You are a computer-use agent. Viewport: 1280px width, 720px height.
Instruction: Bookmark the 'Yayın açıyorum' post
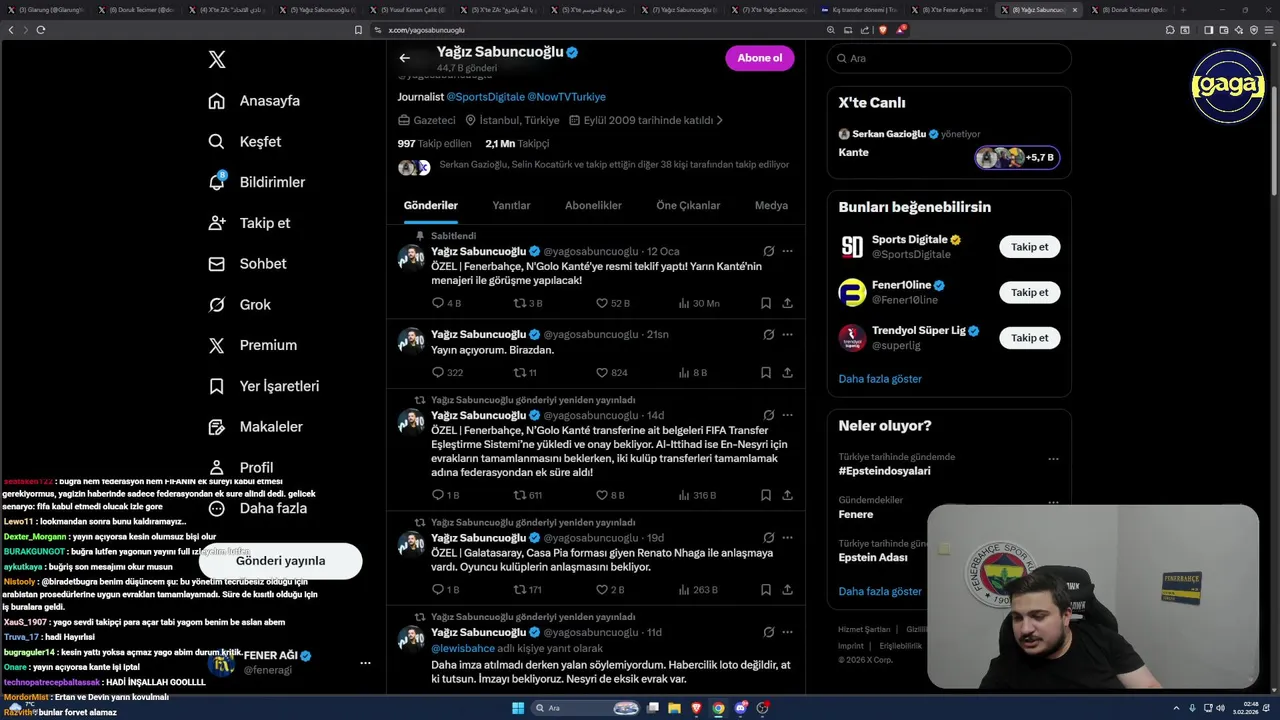pyautogui.click(x=765, y=373)
